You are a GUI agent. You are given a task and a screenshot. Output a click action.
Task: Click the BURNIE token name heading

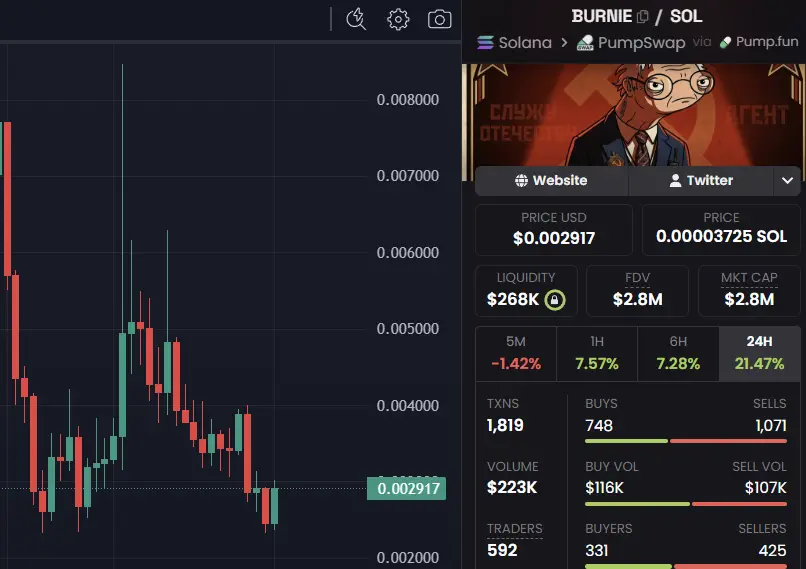602,16
